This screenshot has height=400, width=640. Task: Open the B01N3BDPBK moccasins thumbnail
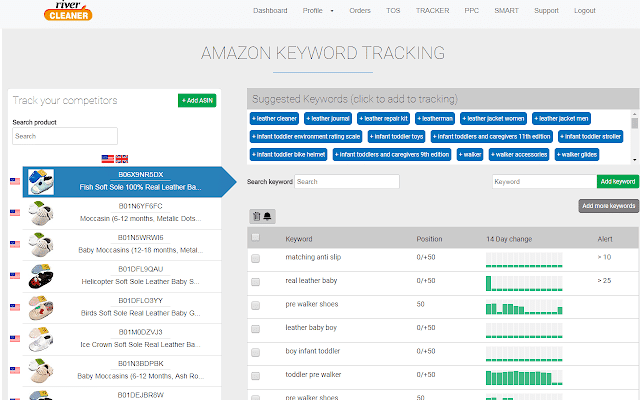[x=41, y=370]
